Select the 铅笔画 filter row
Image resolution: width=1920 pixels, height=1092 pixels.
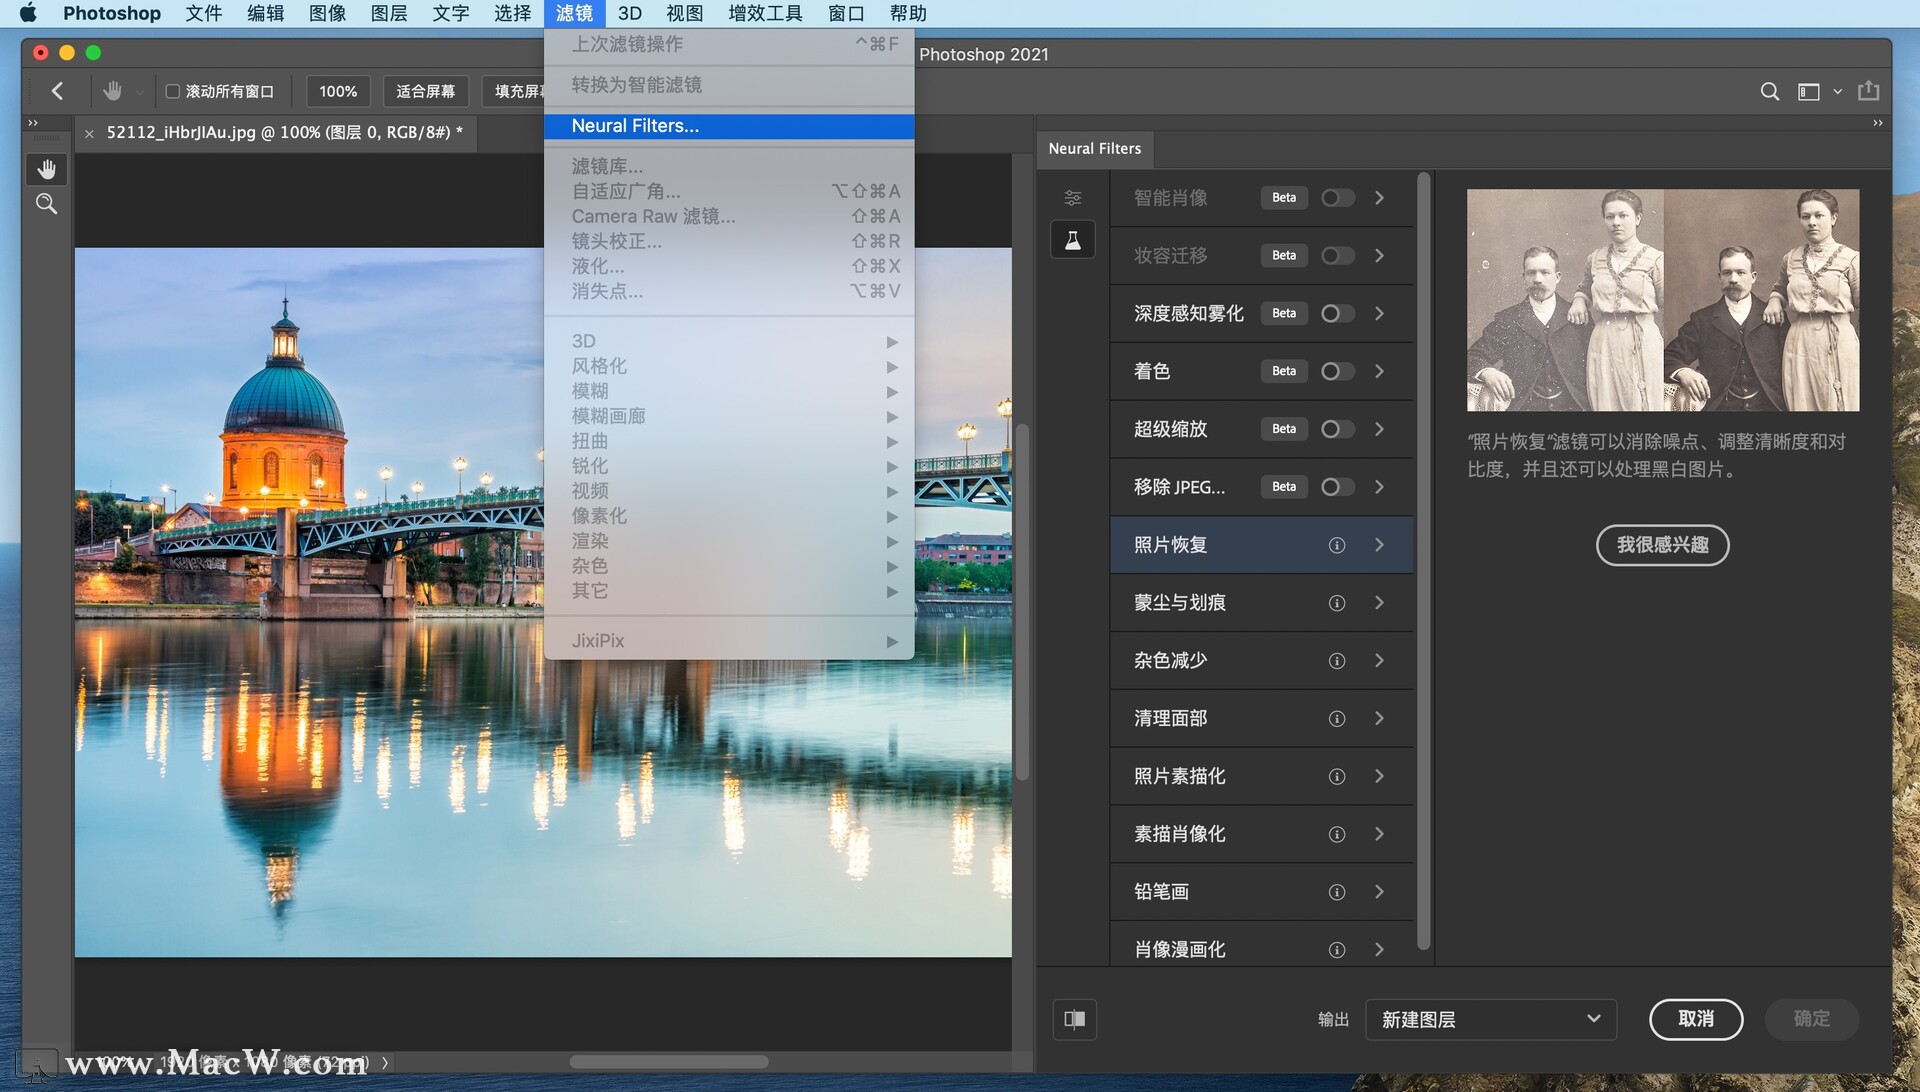click(x=1261, y=892)
